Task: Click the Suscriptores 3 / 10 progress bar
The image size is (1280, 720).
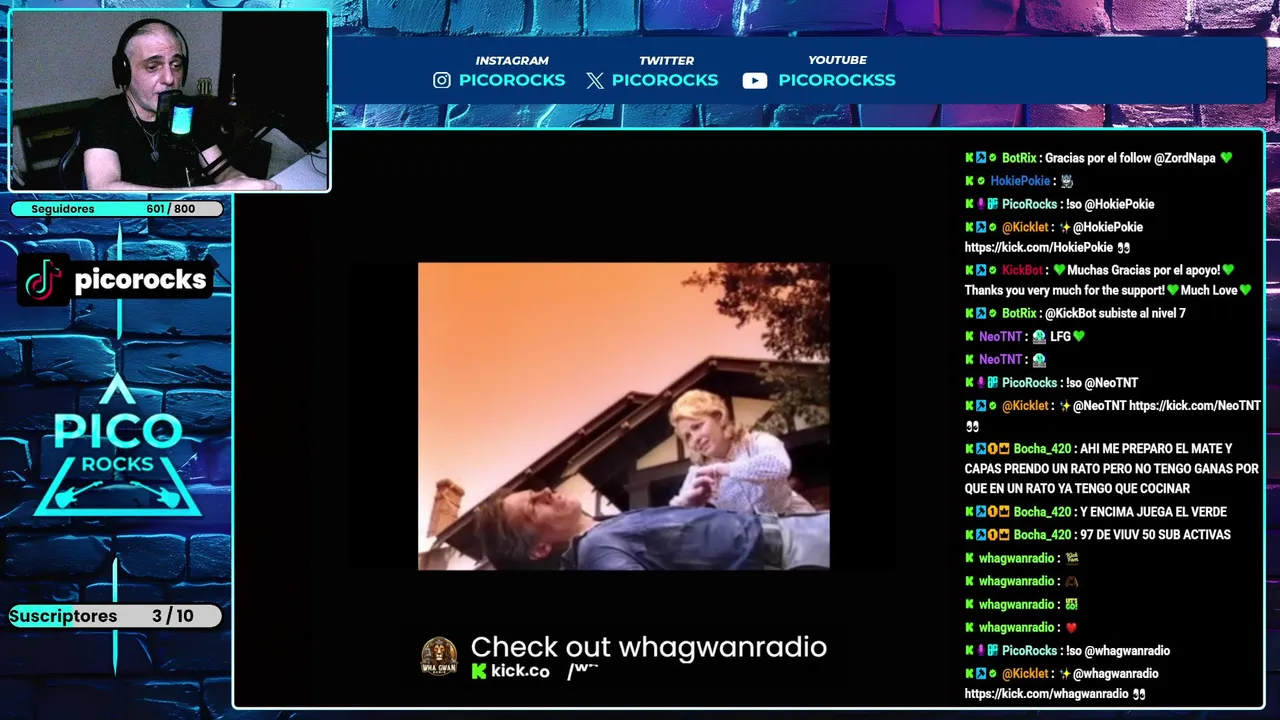Action: [116, 616]
